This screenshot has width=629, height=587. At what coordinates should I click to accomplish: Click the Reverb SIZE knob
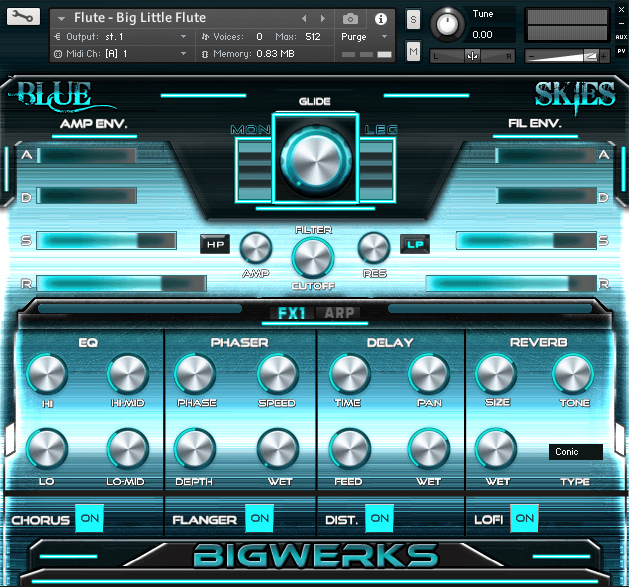496,374
